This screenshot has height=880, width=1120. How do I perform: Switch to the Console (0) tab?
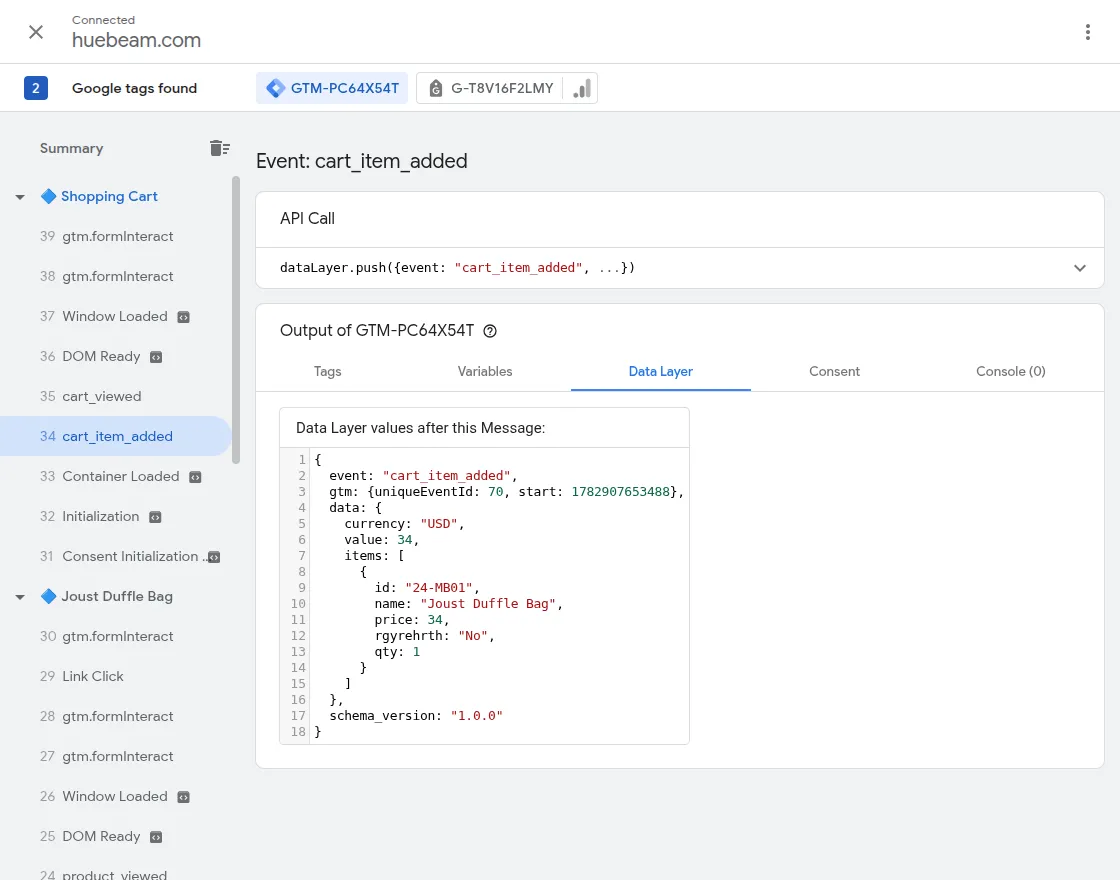coord(1011,371)
